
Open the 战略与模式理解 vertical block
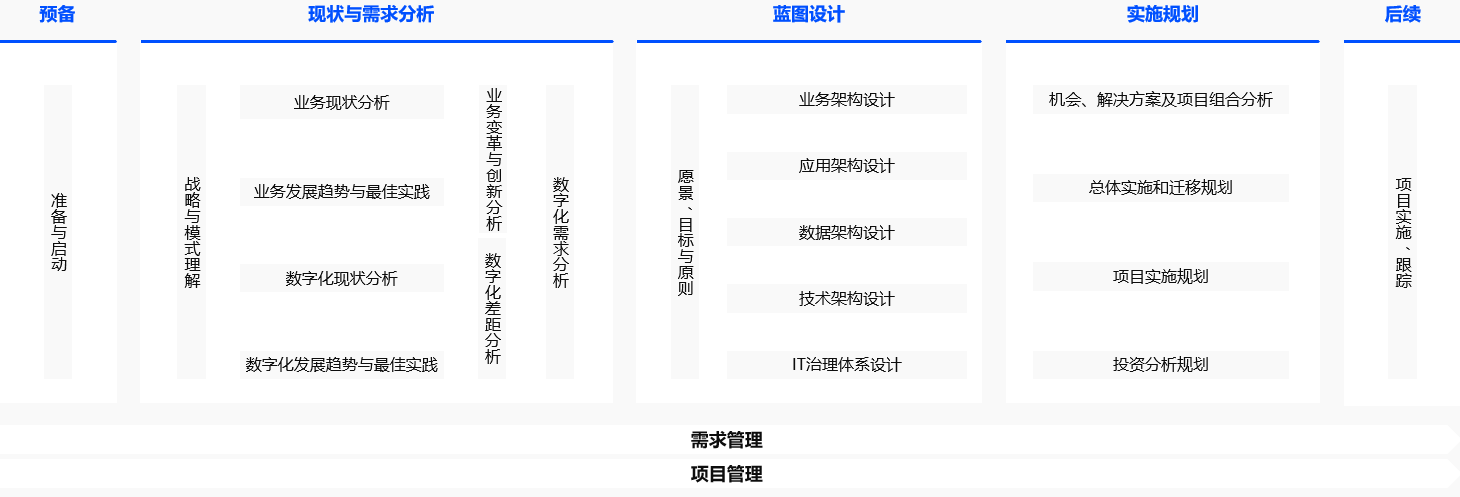192,232
